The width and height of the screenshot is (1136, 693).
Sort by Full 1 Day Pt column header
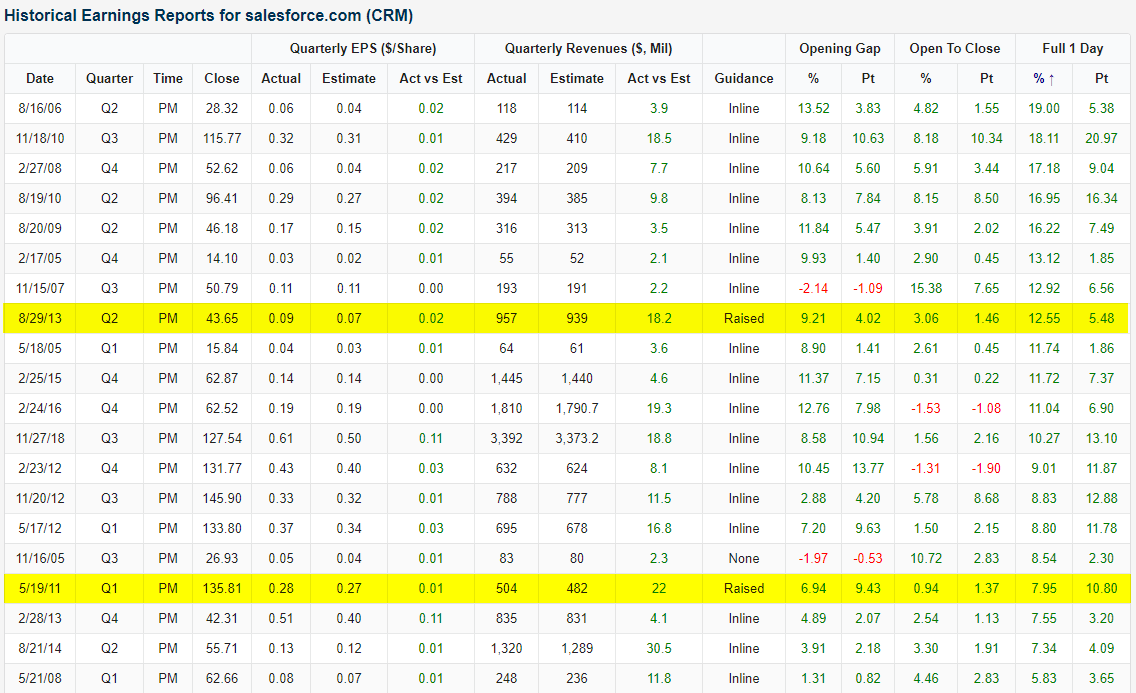(x=1101, y=78)
